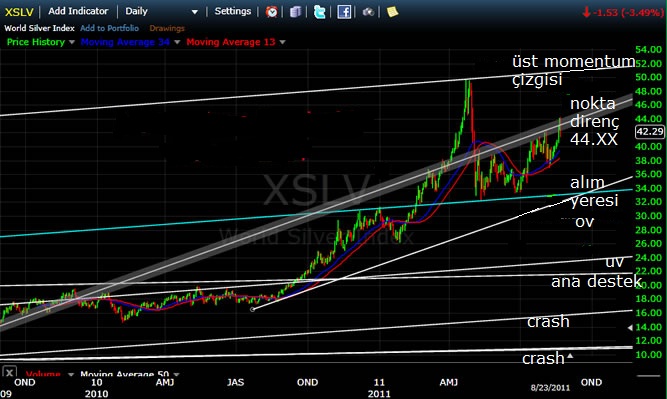Click the alarm clock alert icon

coord(271,11)
